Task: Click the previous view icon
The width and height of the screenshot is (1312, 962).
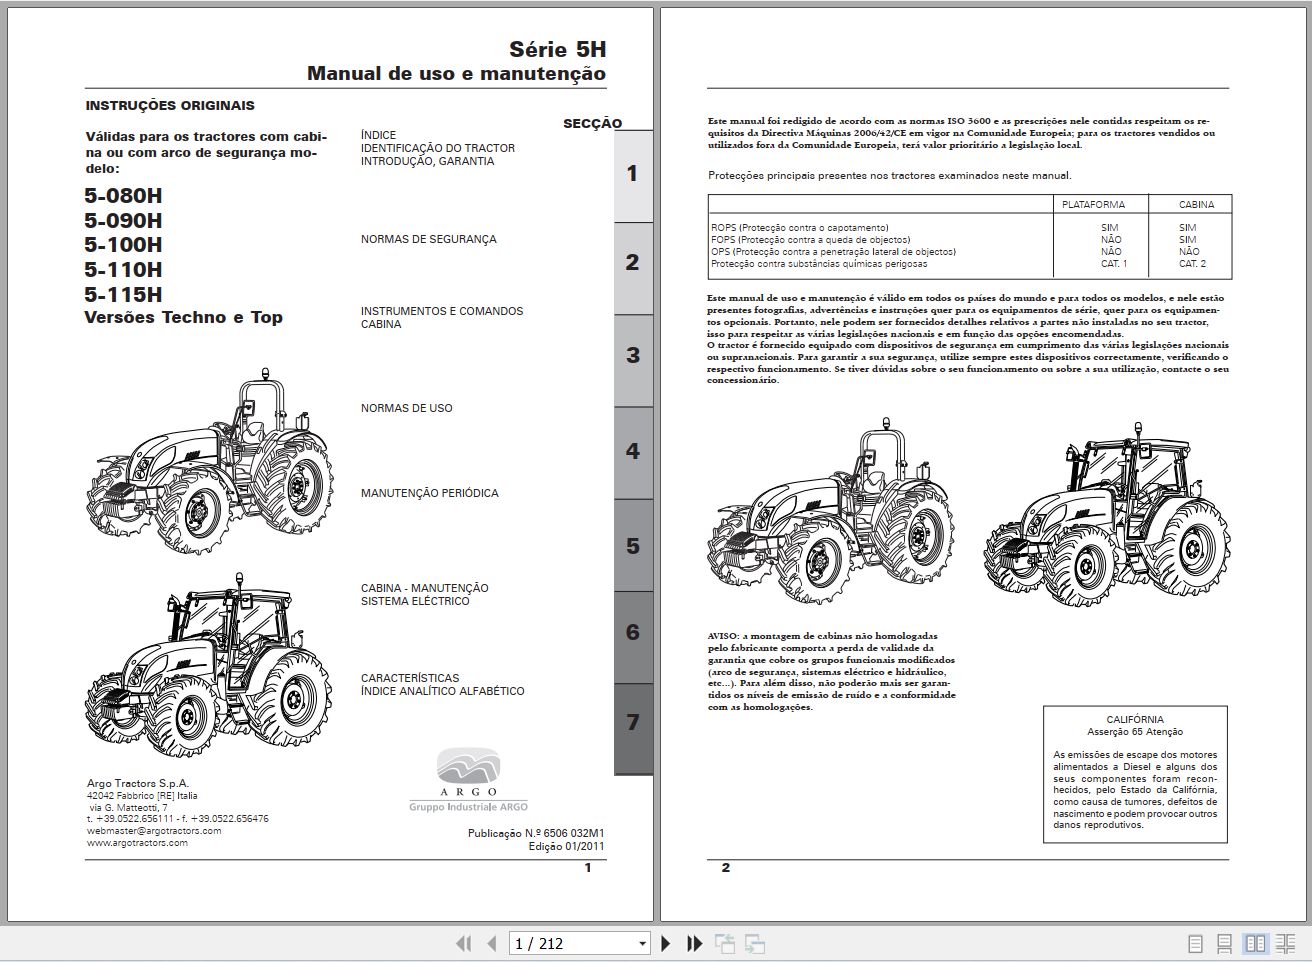Action: [x=724, y=943]
